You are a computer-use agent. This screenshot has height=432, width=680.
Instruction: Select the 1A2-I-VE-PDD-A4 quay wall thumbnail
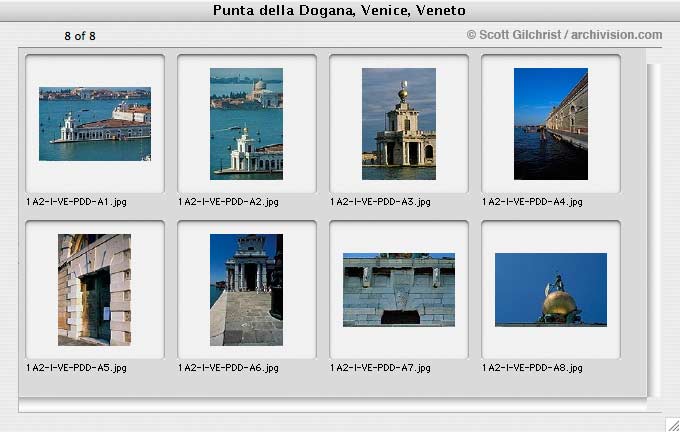click(x=551, y=124)
